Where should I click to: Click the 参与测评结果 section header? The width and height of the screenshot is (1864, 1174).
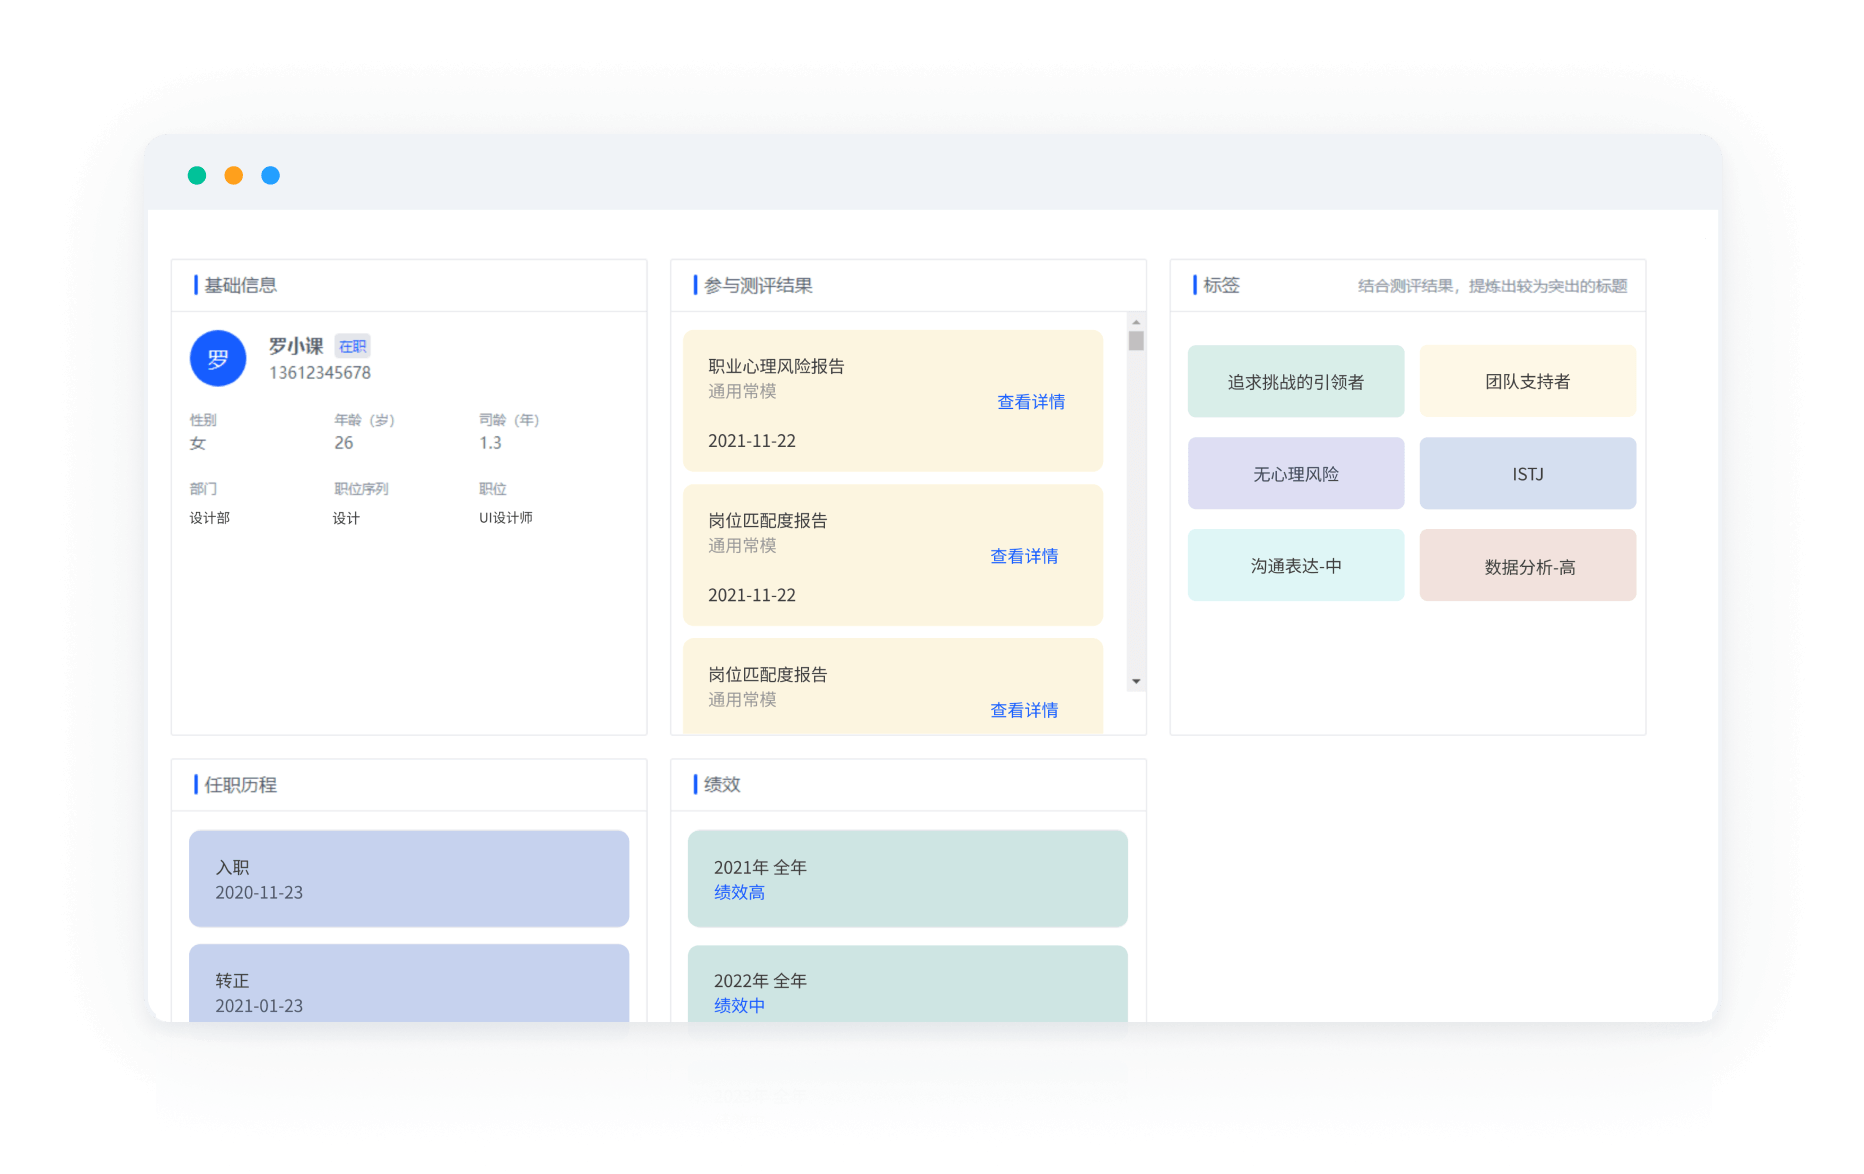pyautogui.click(x=758, y=285)
